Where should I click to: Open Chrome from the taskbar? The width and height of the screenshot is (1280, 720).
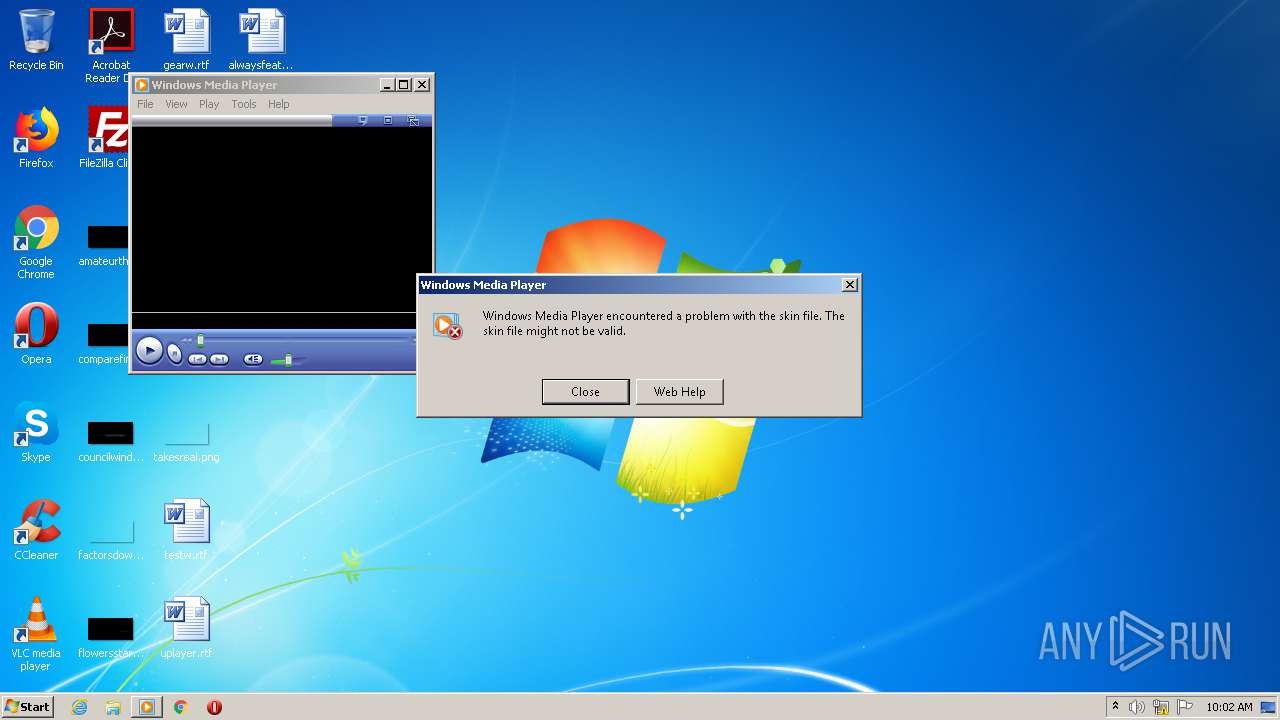coord(180,707)
